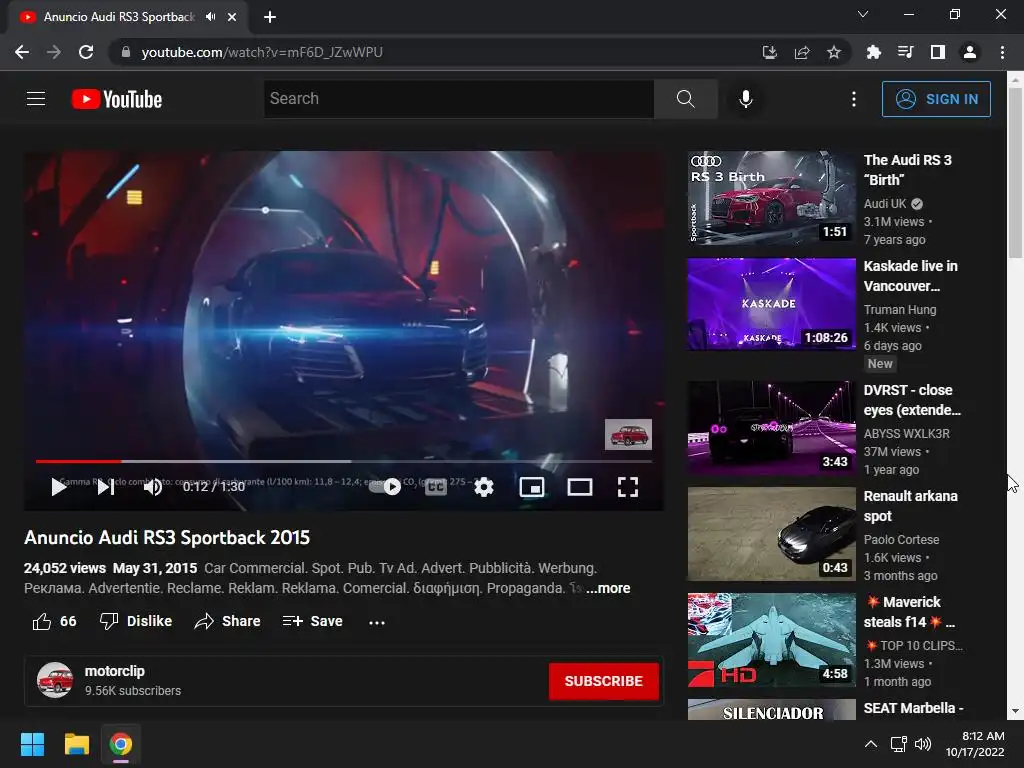Open DVRST close eyes video thumbnail
Viewport: 1024px width, 768px height.
(x=771, y=428)
